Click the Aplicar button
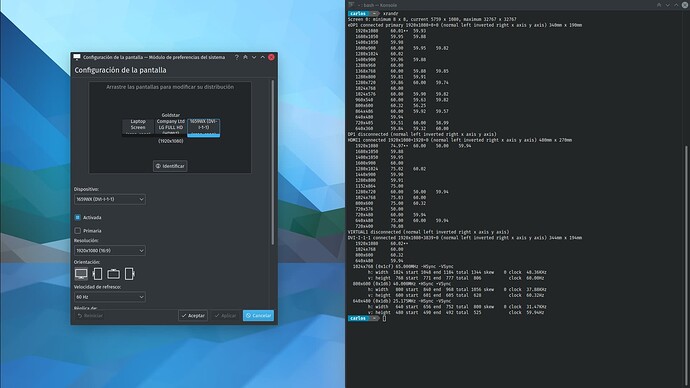This screenshot has width=690, height=388. [x=225, y=315]
